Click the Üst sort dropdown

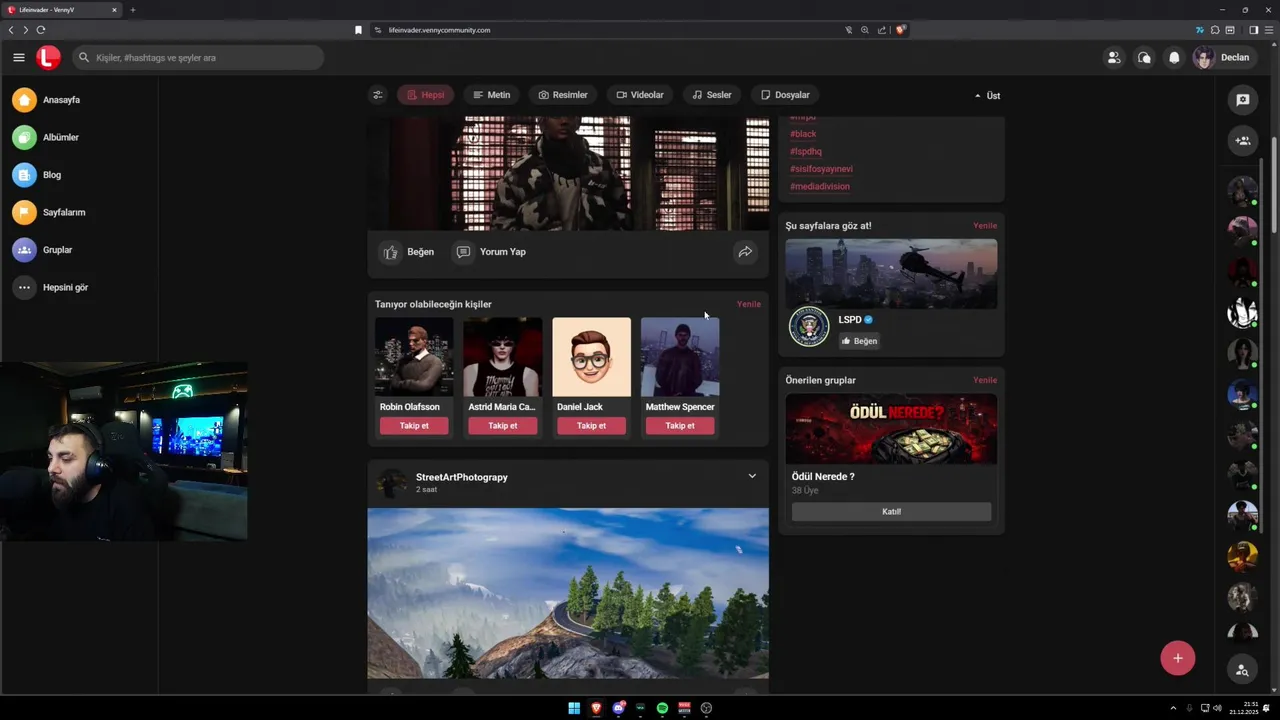click(x=987, y=96)
